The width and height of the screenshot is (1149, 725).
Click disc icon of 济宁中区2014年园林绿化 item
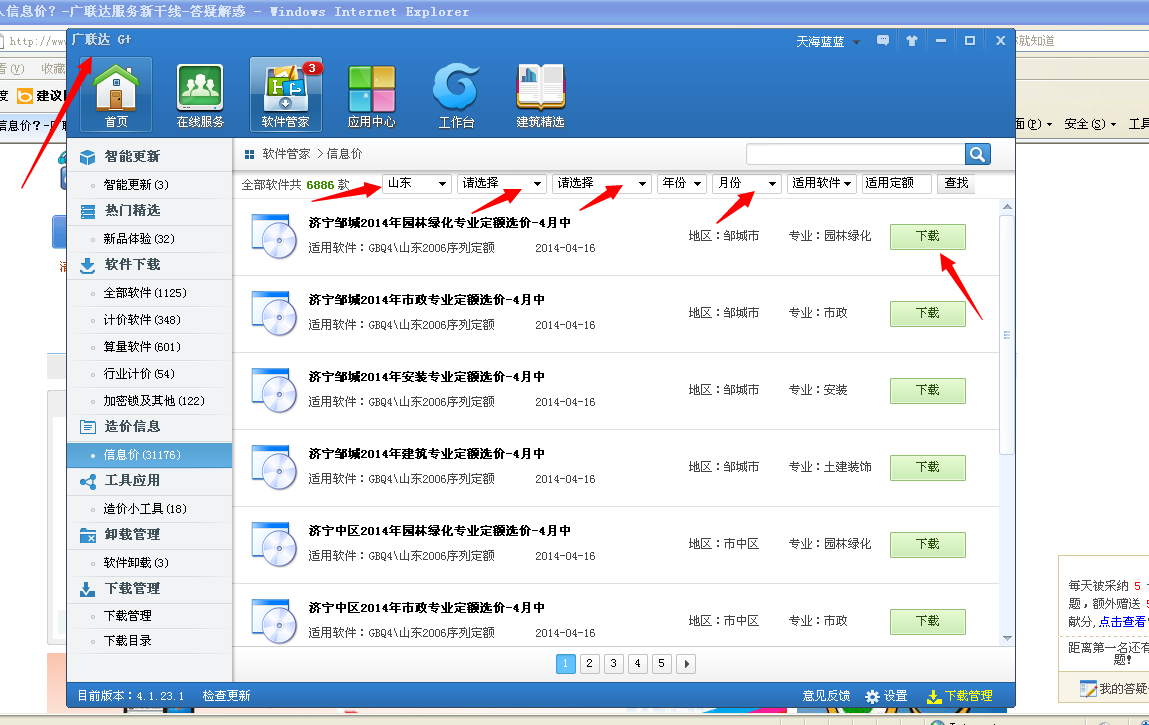[x=274, y=544]
